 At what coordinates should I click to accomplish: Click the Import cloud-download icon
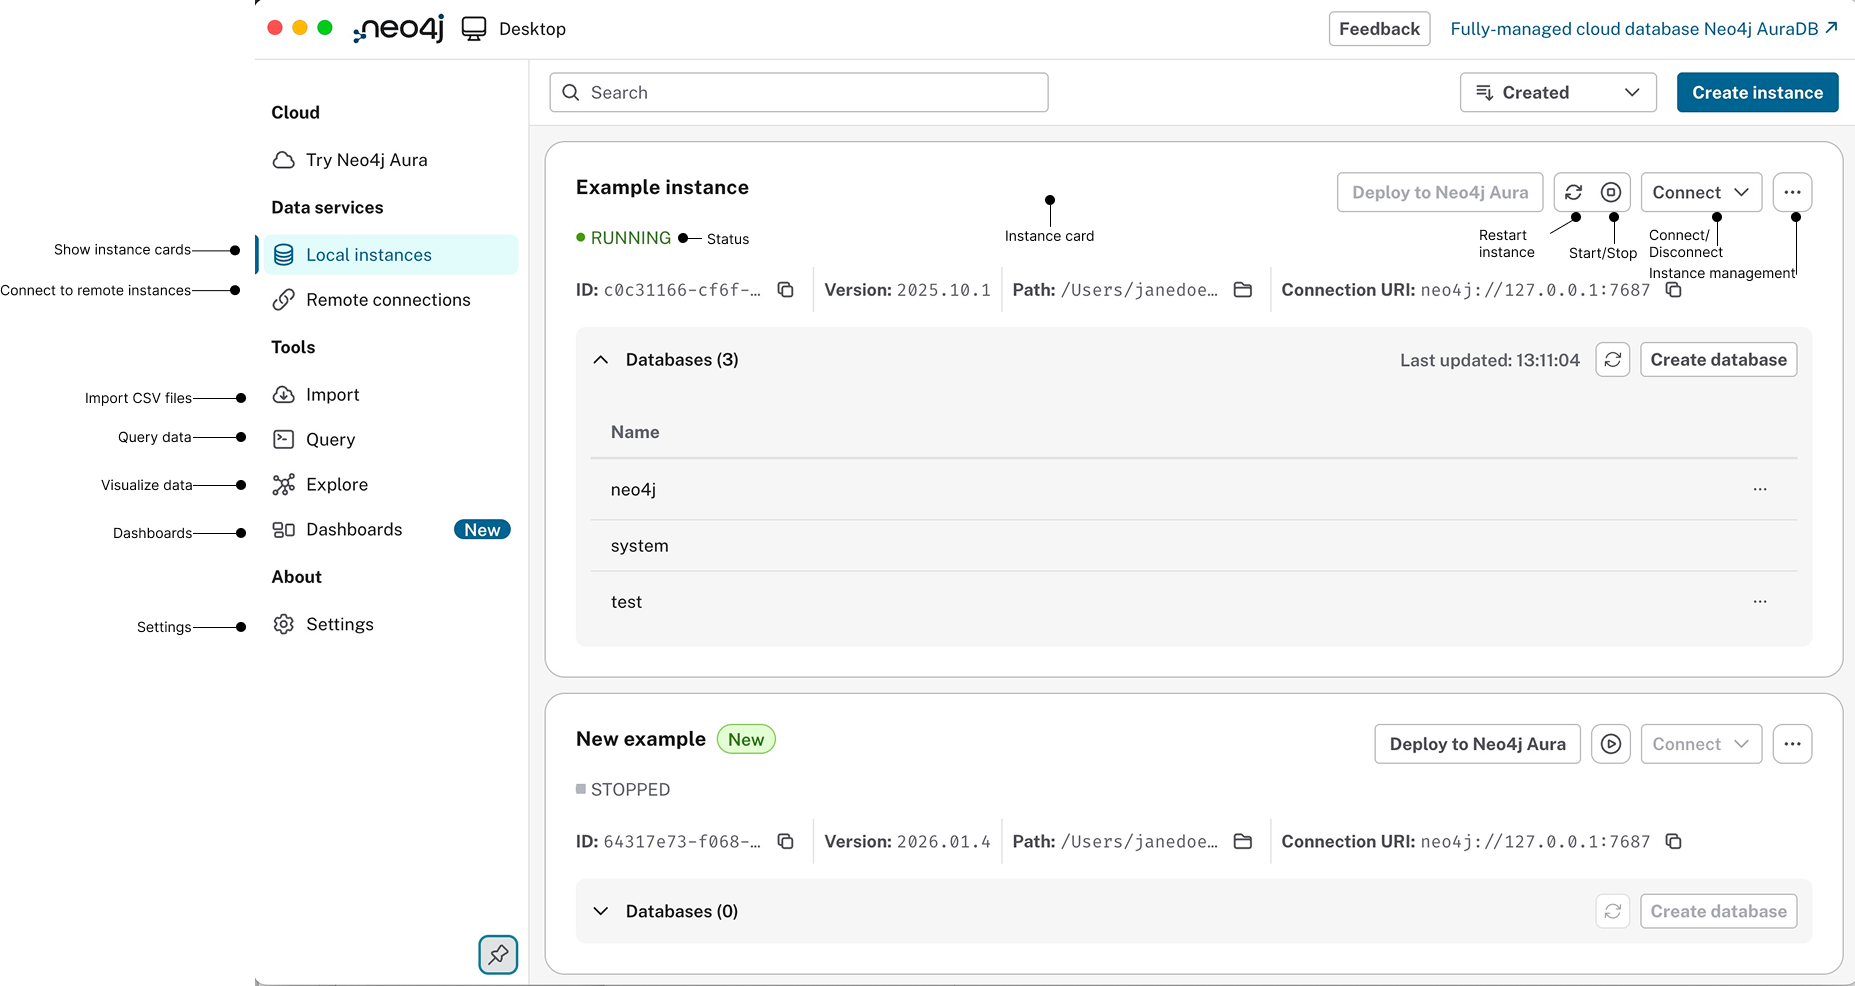coord(284,395)
